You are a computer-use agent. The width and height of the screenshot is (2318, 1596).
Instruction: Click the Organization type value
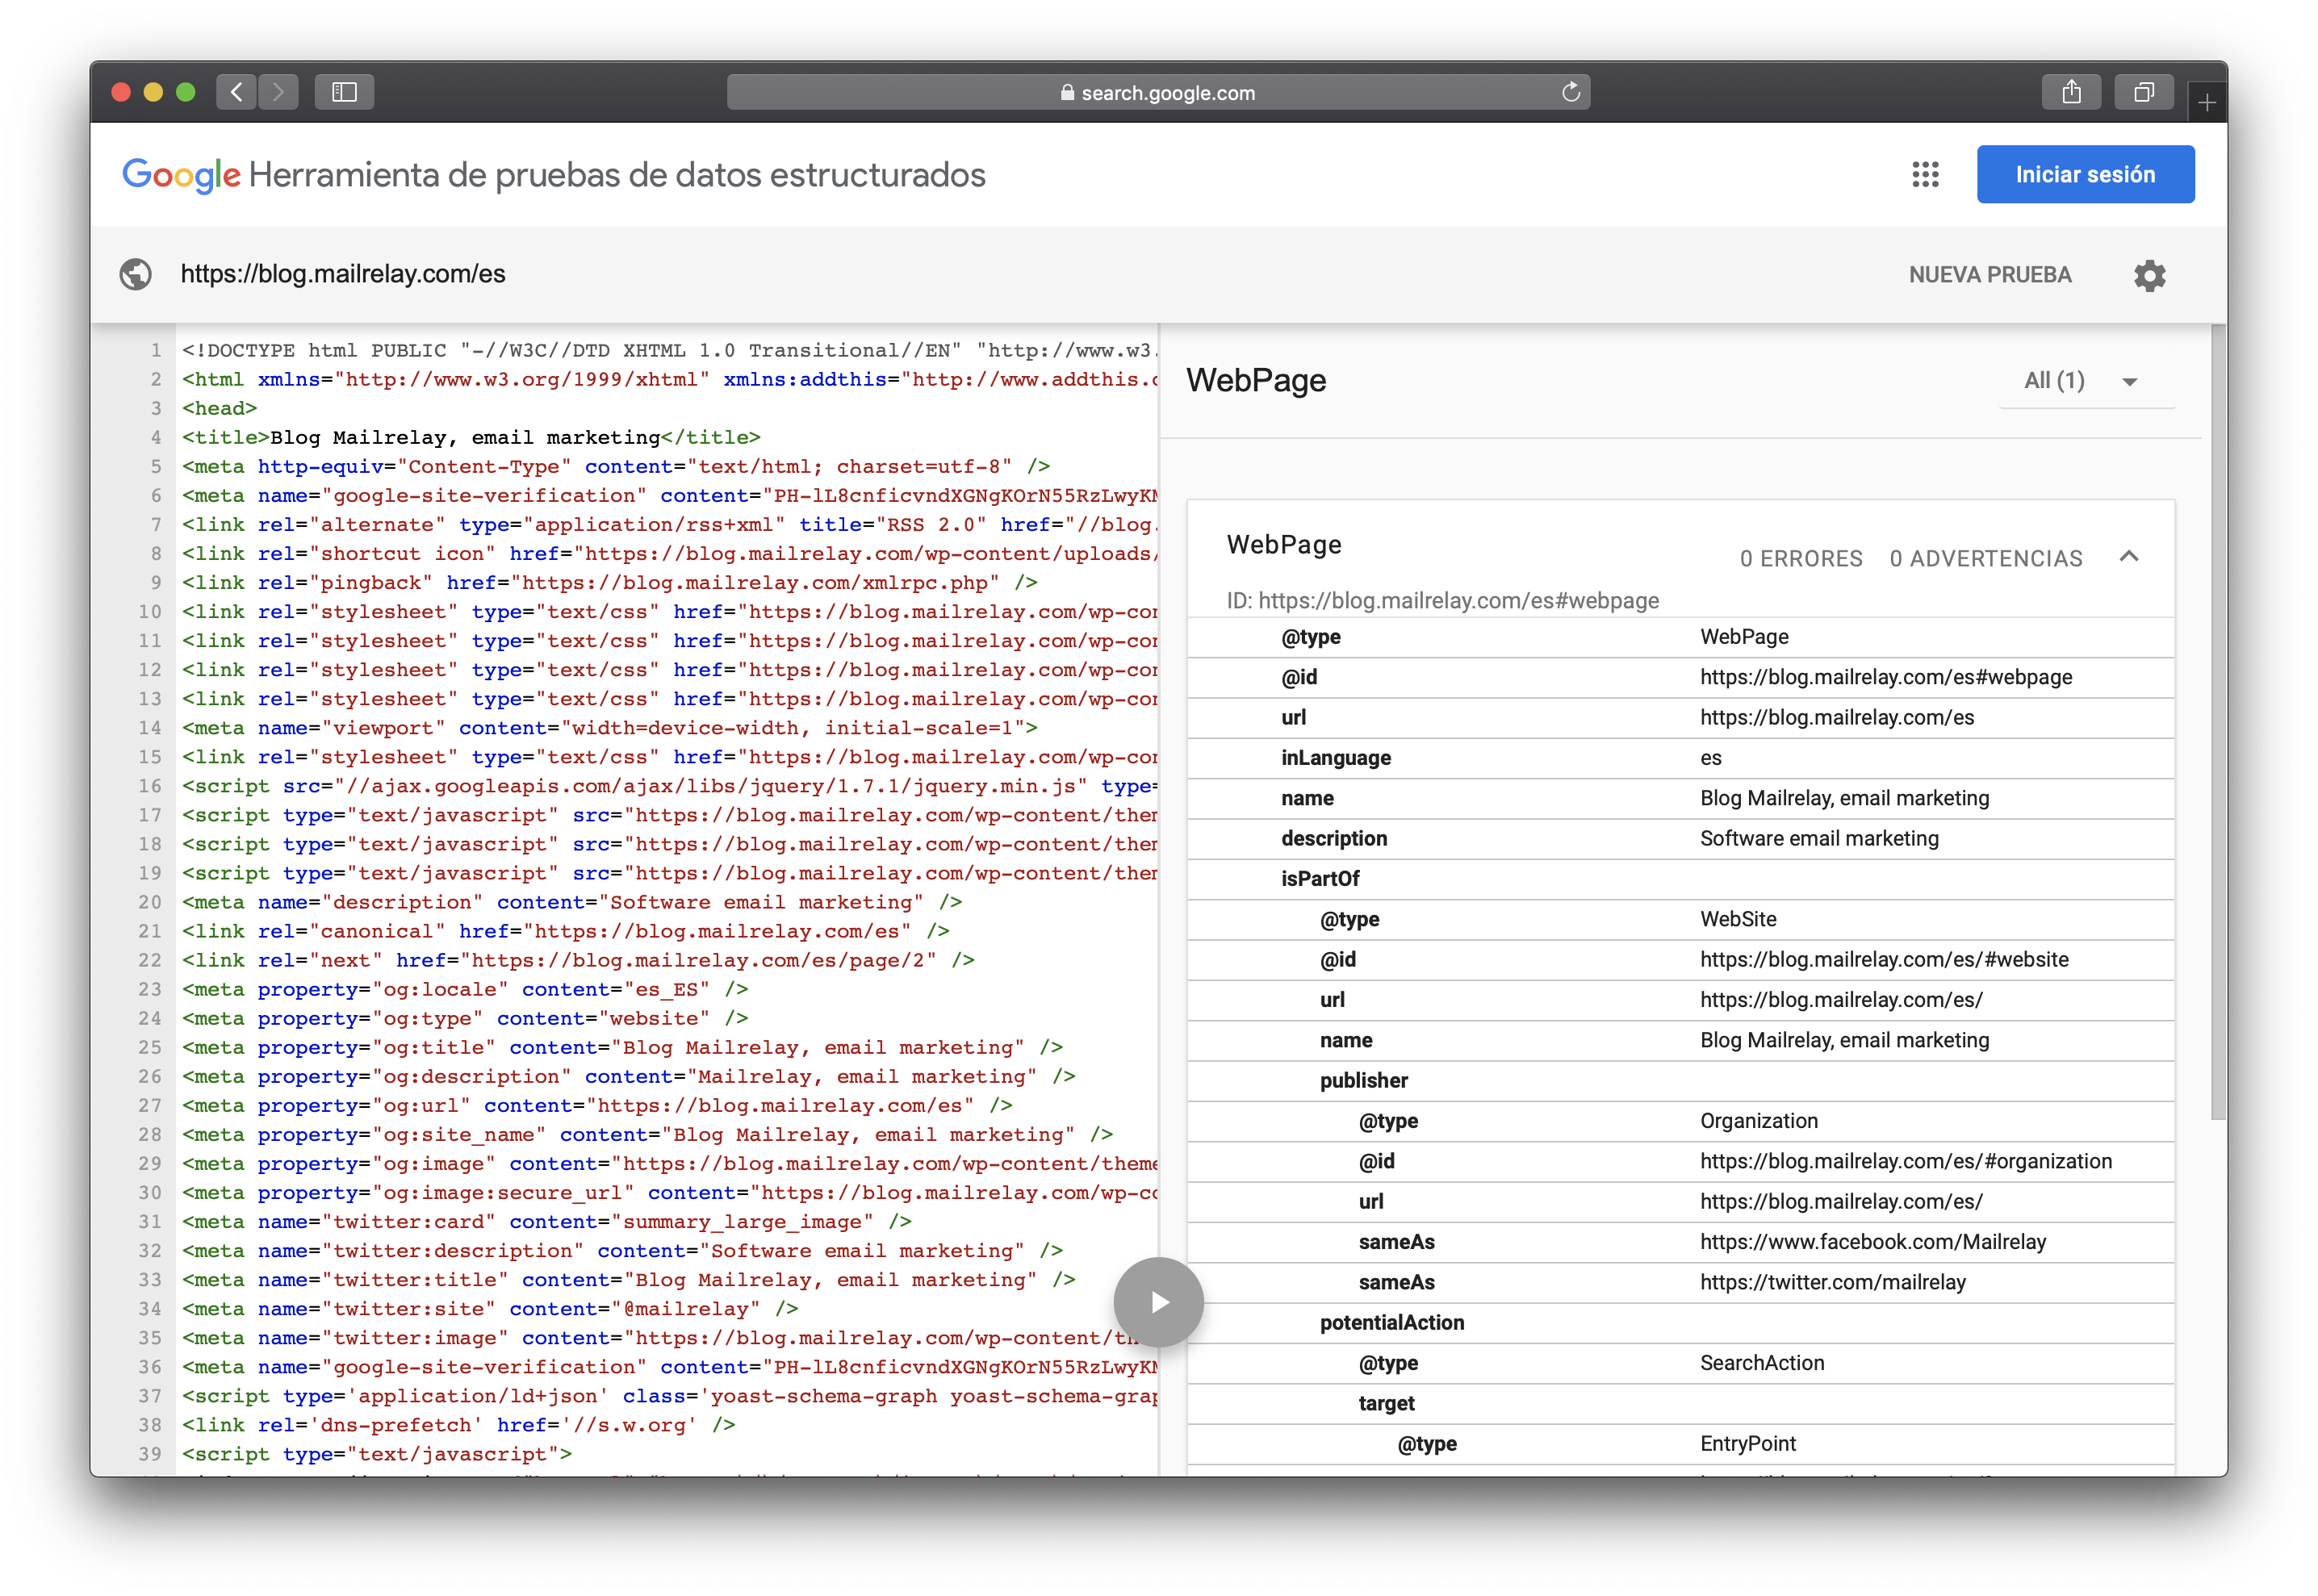click(1758, 1121)
